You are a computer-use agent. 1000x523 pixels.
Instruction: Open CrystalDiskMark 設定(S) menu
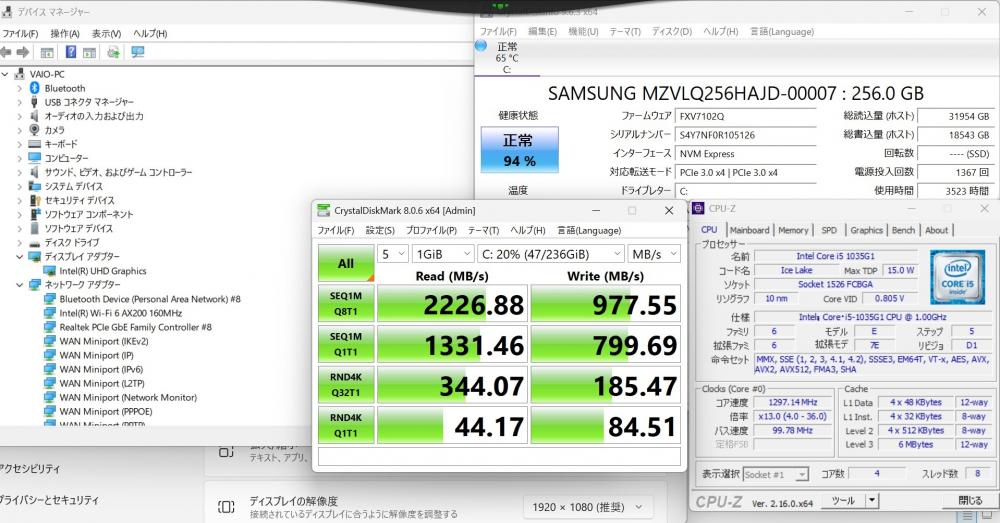click(379, 230)
